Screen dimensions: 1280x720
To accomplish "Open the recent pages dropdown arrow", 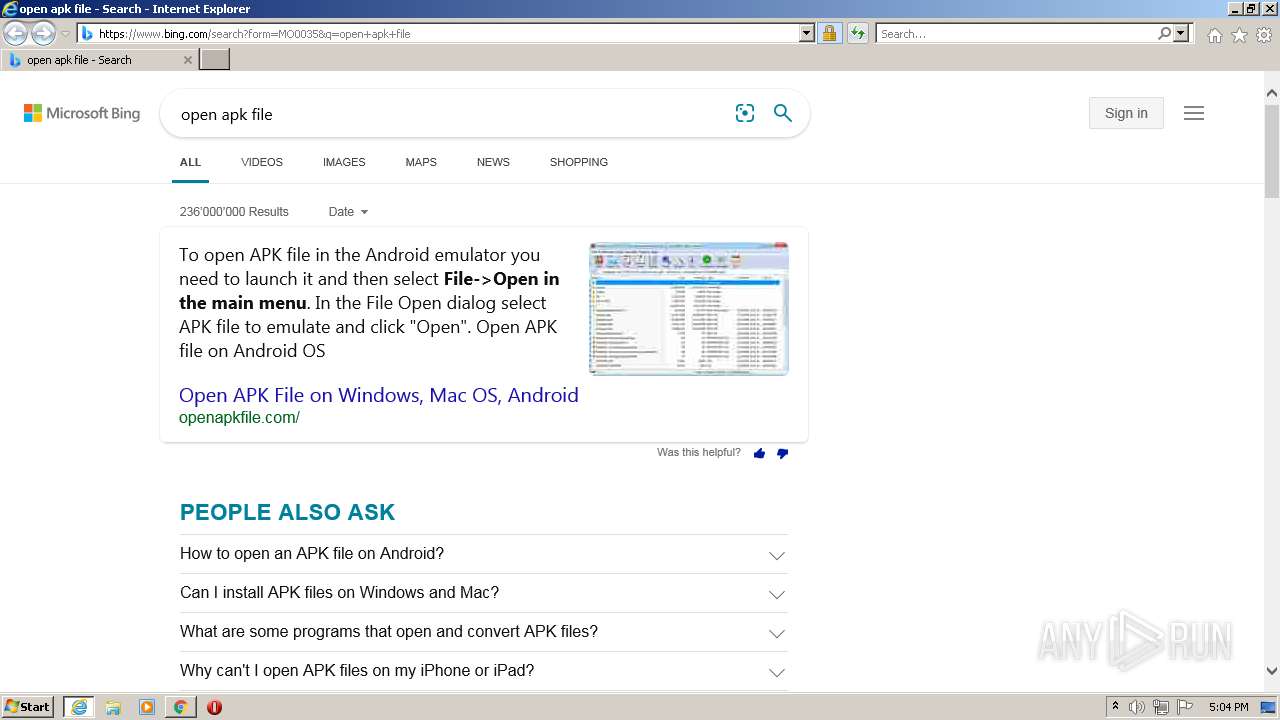I will point(65,34).
